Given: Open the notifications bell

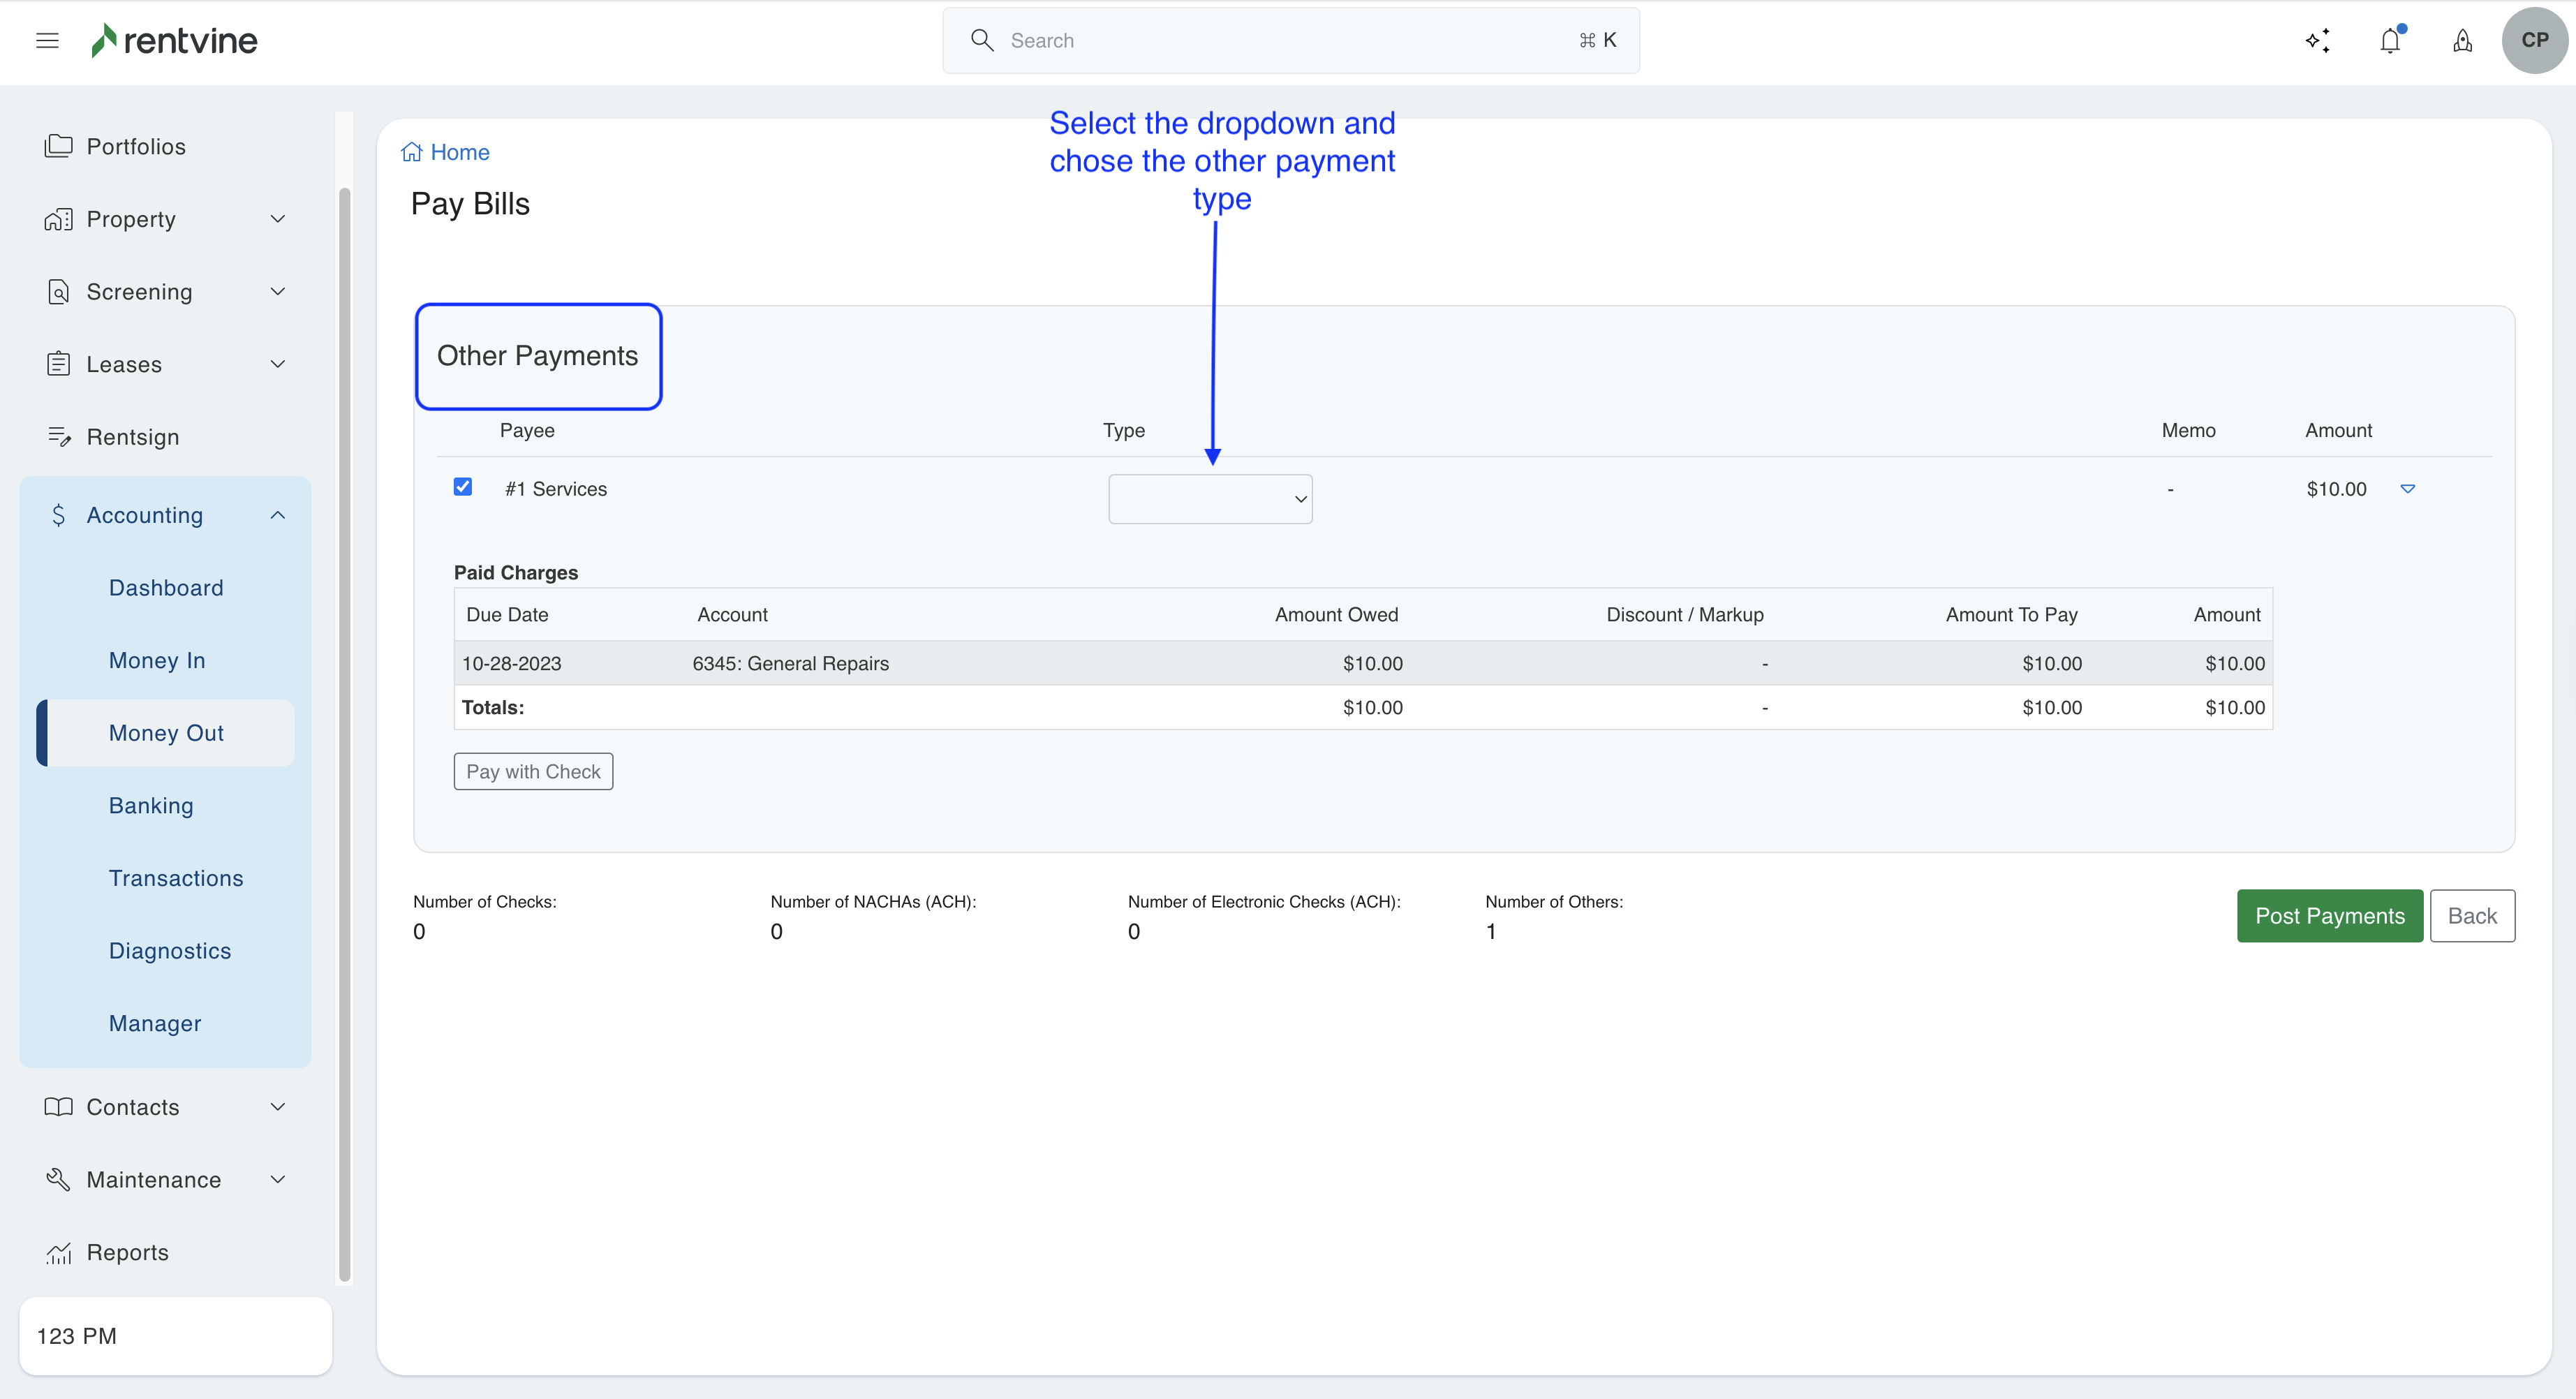Looking at the screenshot, I should pos(2390,41).
